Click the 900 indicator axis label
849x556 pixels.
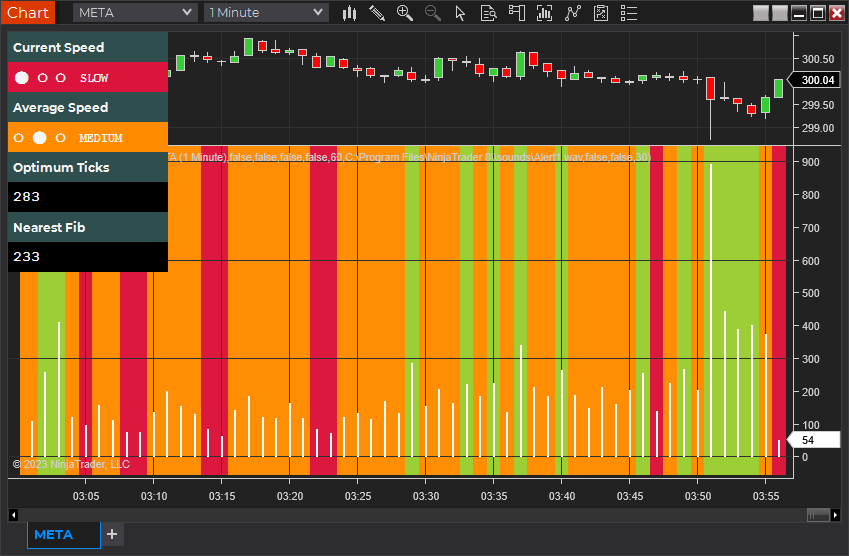811,162
